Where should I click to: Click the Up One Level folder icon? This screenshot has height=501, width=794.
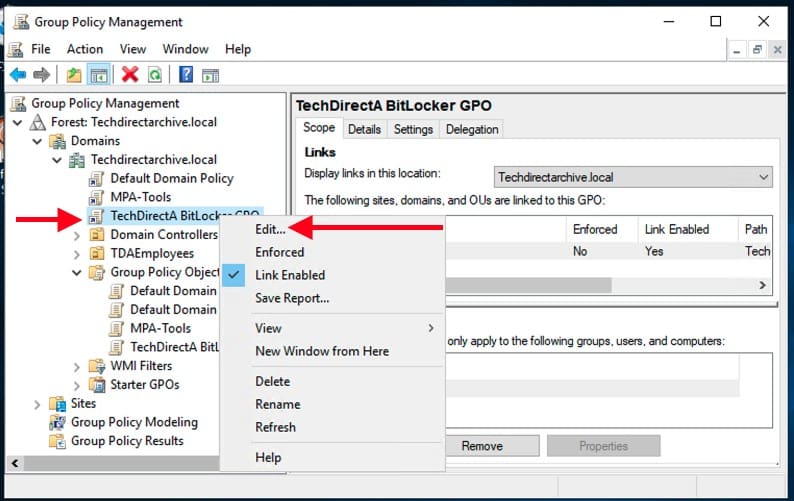pos(73,75)
